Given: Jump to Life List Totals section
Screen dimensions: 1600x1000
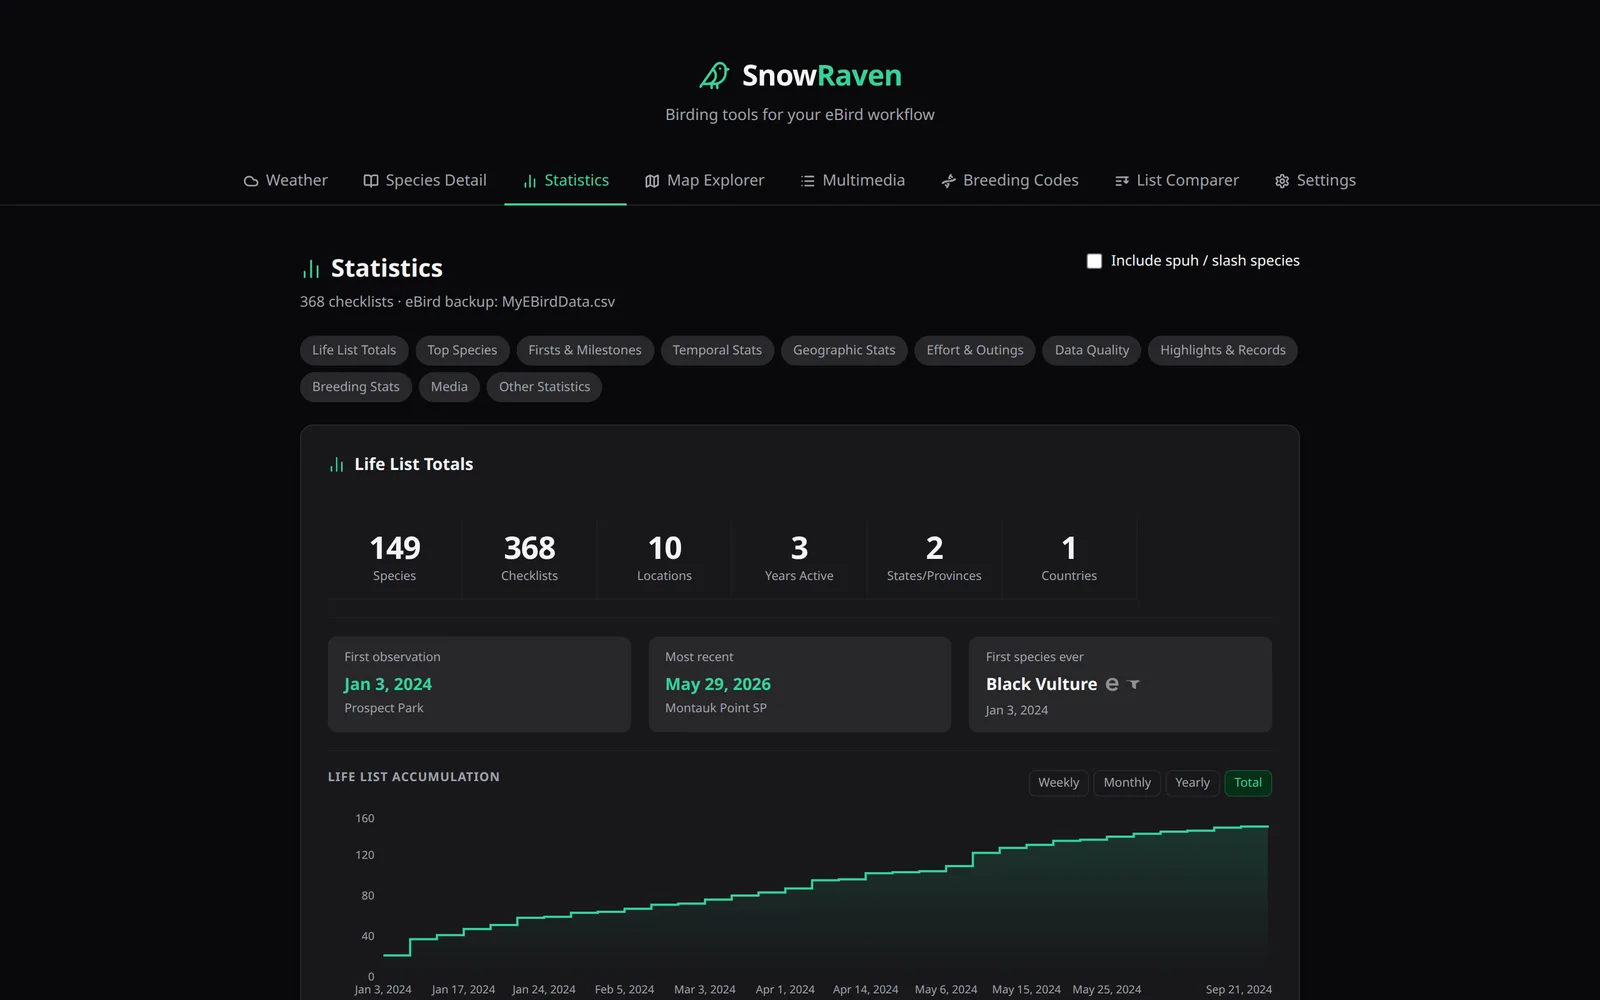Looking at the screenshot, I should (x=354, y=350).
